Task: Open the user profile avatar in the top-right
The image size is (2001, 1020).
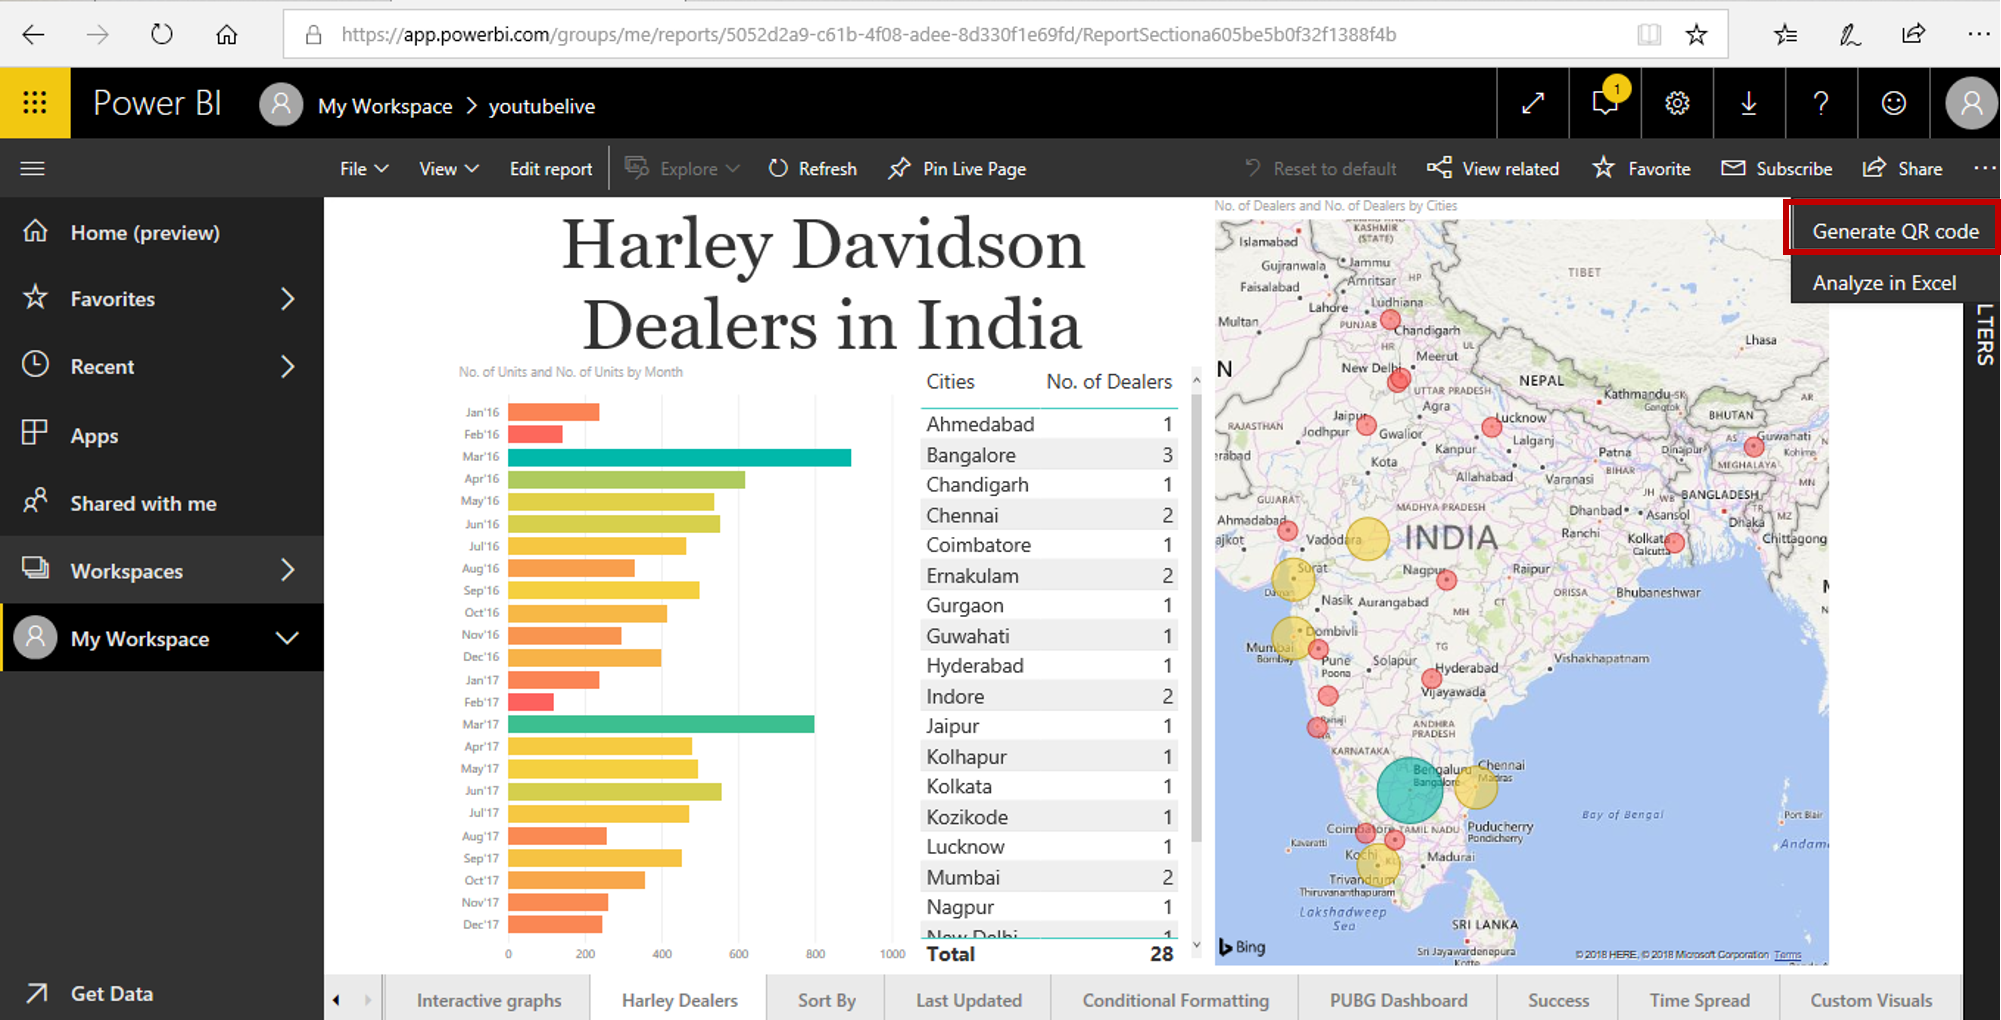Action: (x=1971, y=103)
